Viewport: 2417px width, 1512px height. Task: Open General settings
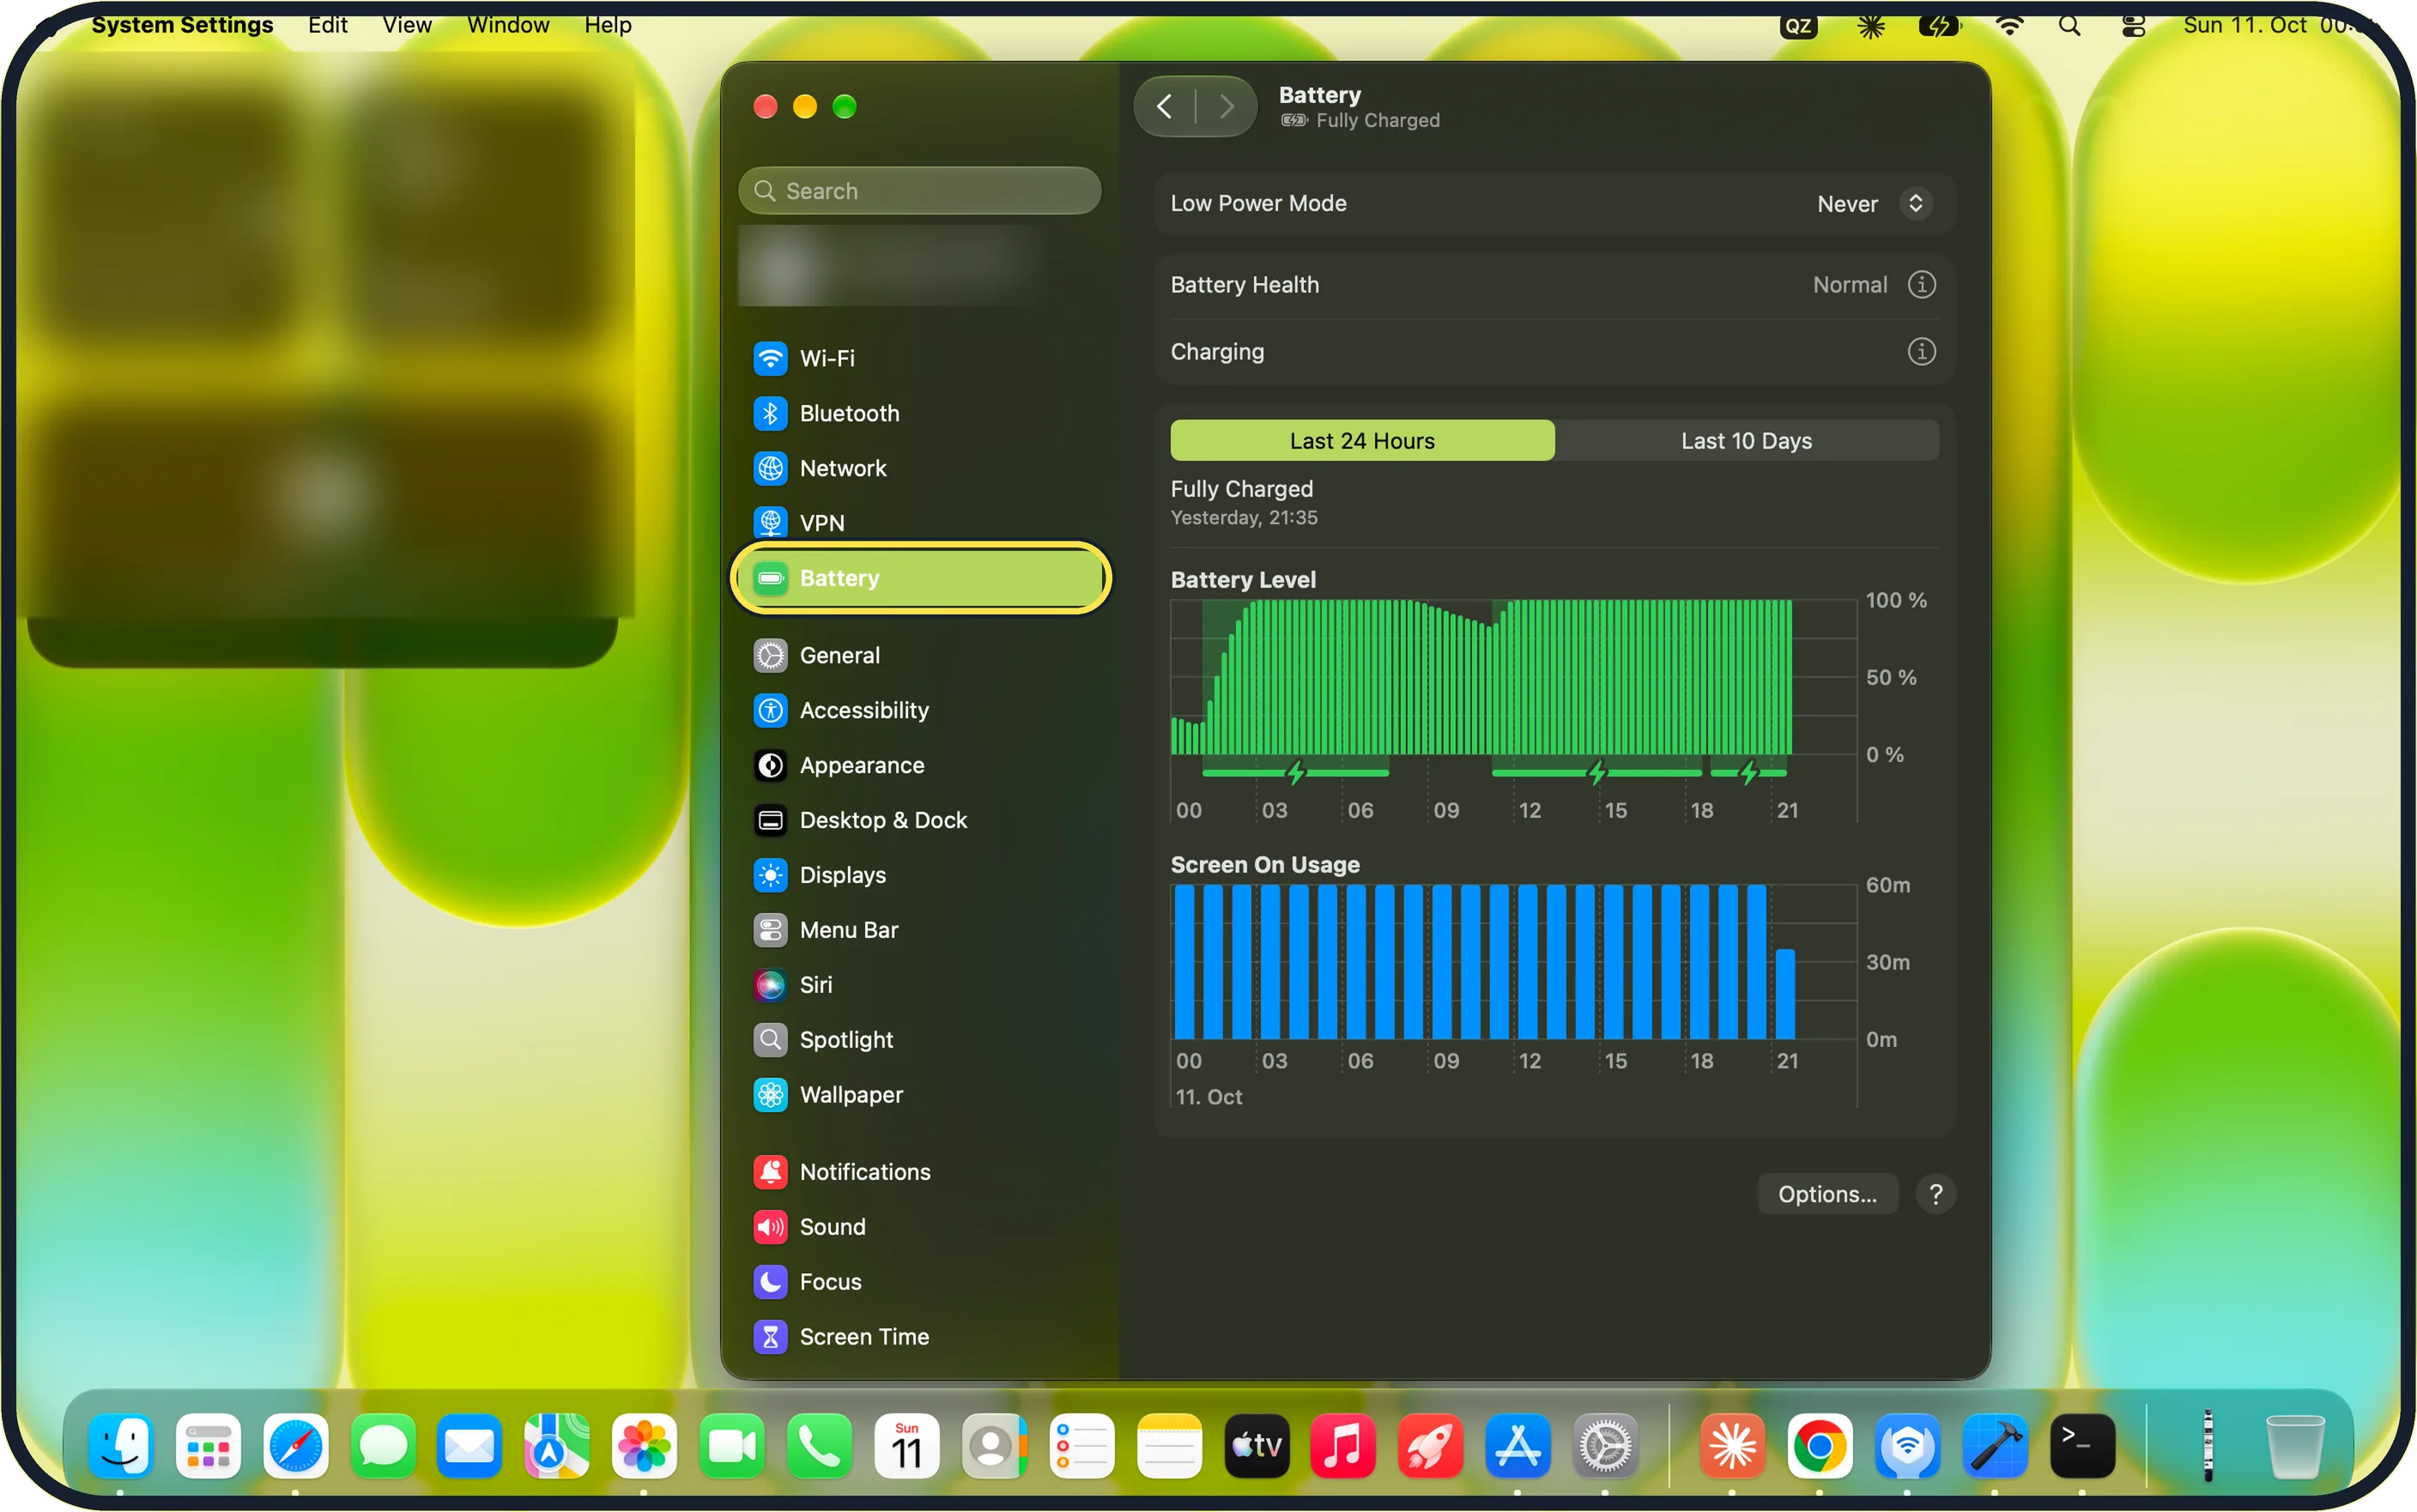919,655
